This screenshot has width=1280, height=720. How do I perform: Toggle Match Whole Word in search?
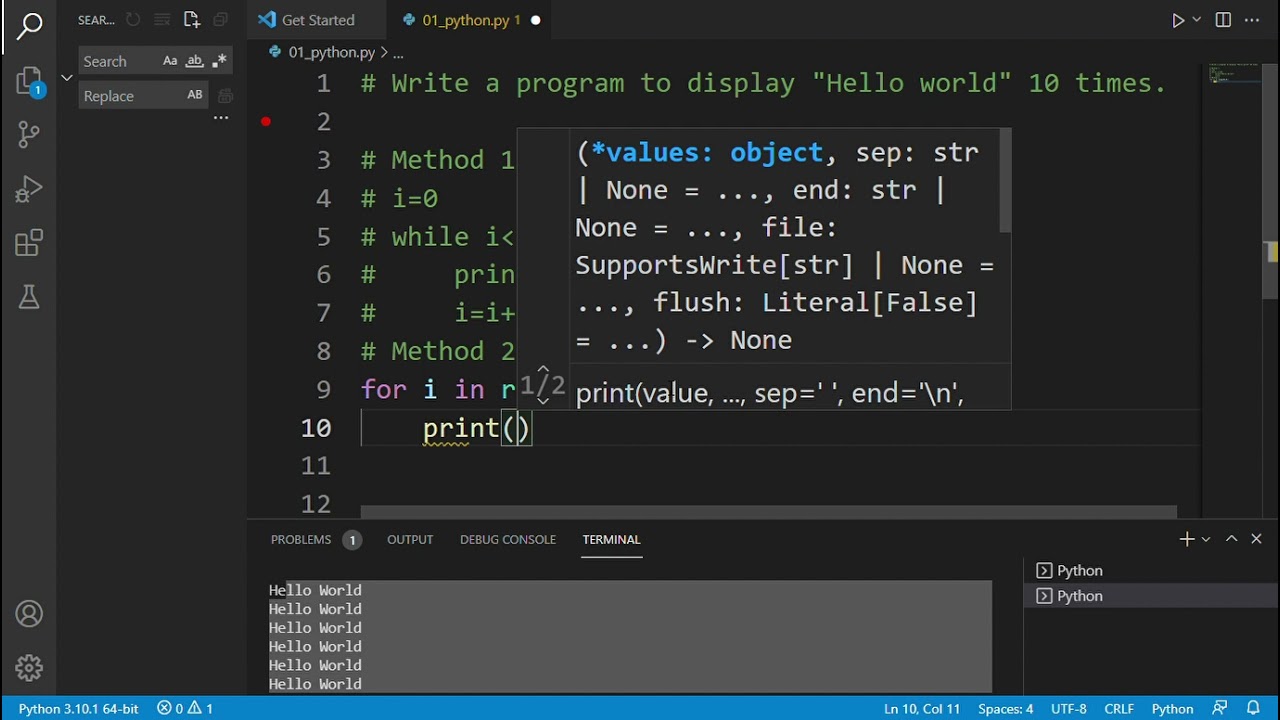click(x=195, y=61)
